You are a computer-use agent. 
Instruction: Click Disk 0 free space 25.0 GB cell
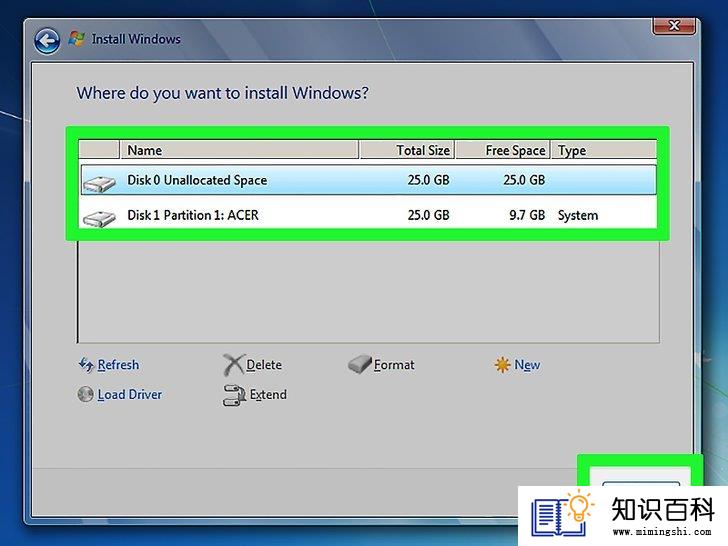(524, 180)
